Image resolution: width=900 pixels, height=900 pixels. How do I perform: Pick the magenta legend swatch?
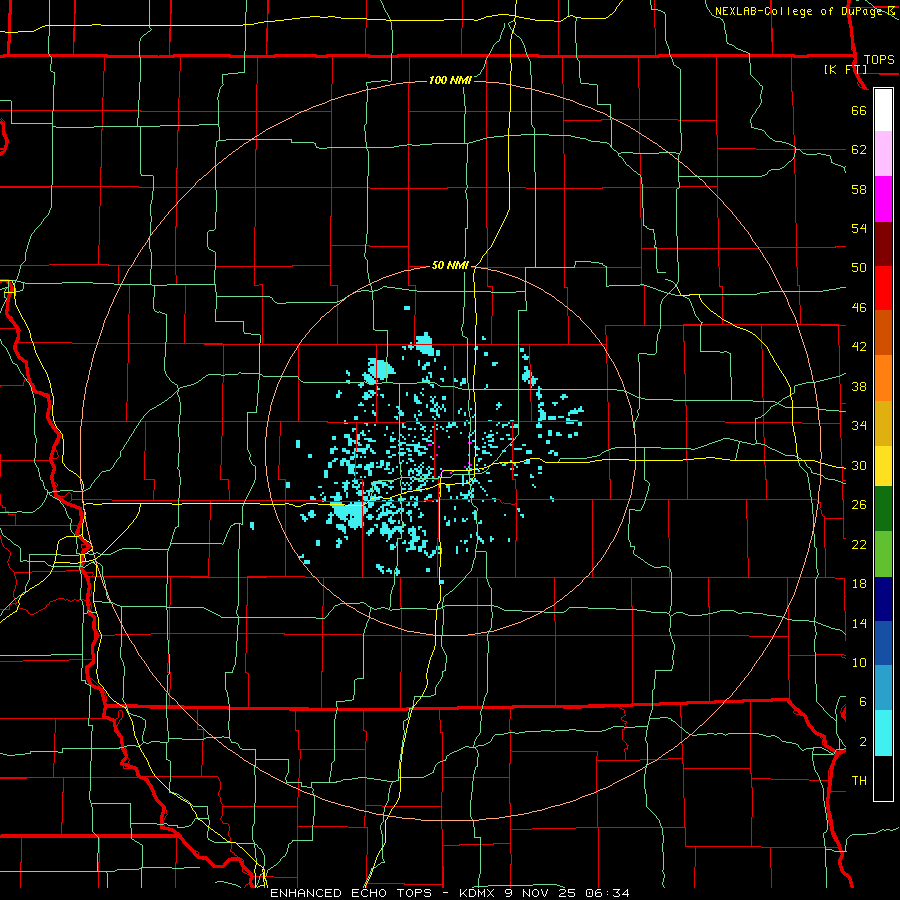(883, 199)
